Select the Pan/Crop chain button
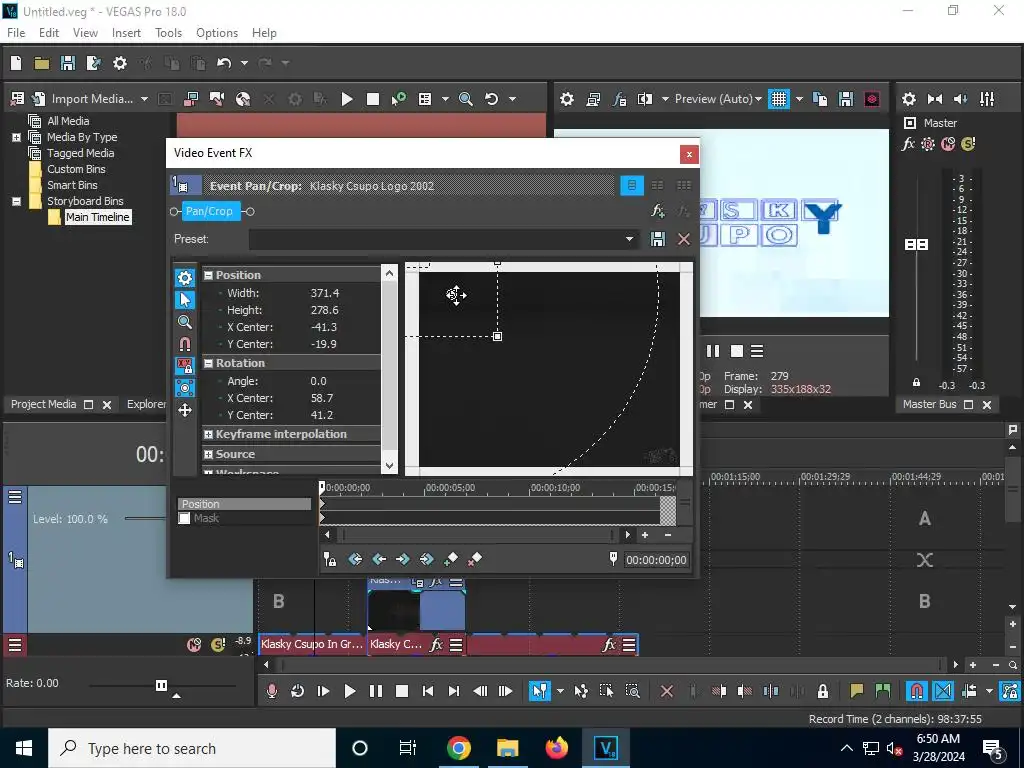 pos(209,211)
